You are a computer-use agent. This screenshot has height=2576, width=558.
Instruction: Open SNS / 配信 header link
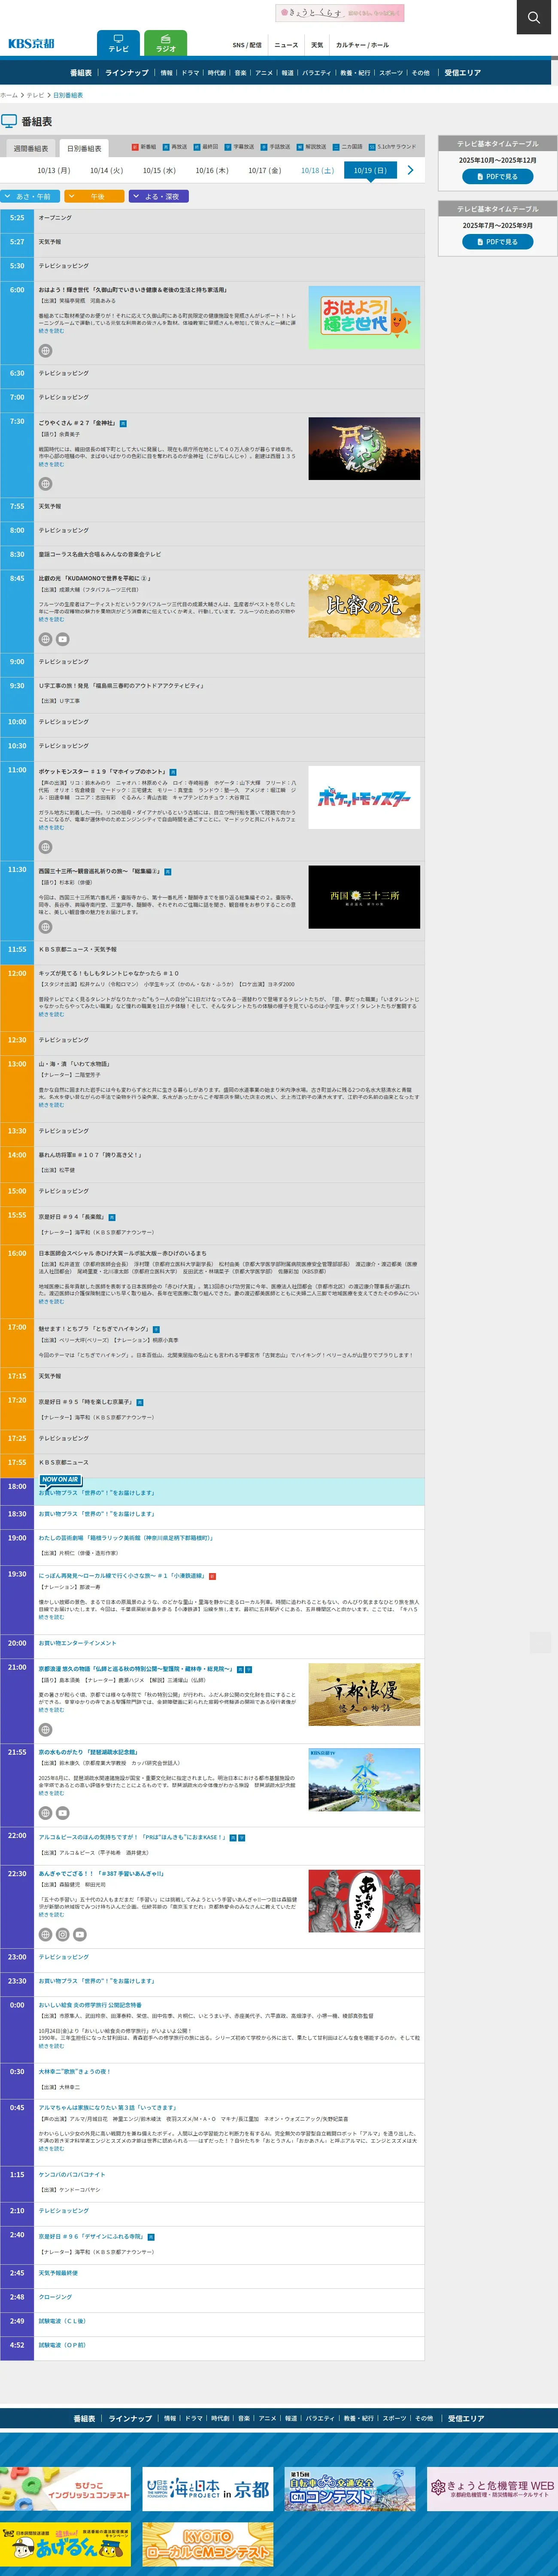247,45
